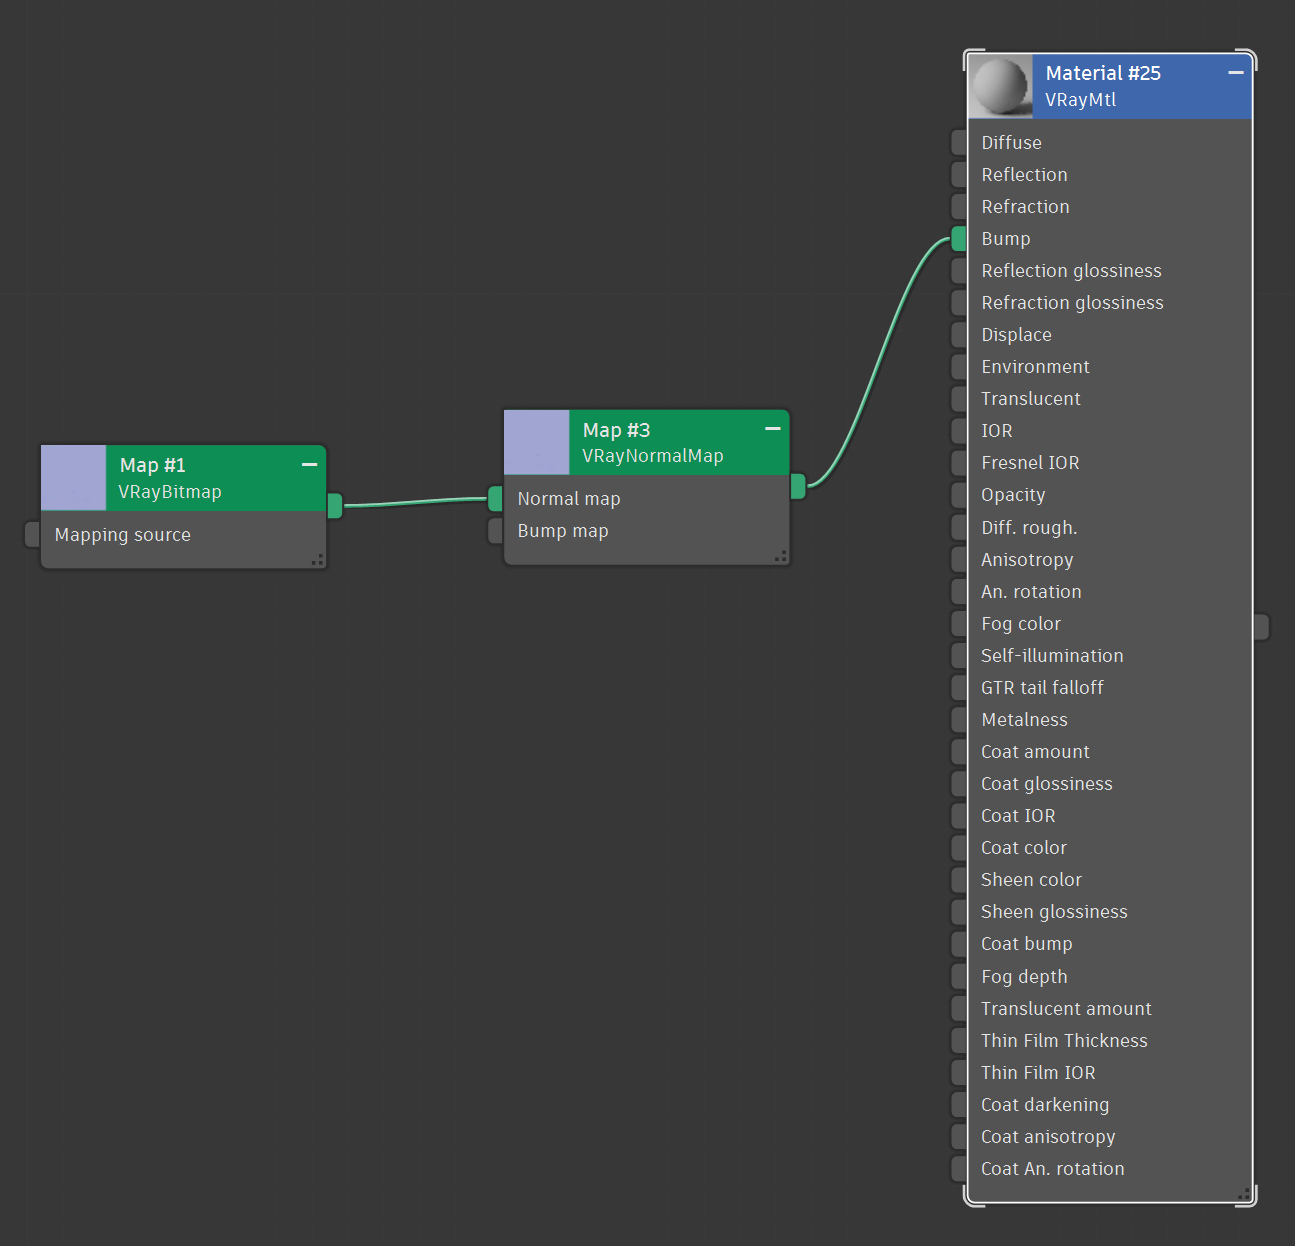This screenshot has height=1246, width=1295.
Task: Click the Bump input socket on Material #25
Action: tap(959, 239)
